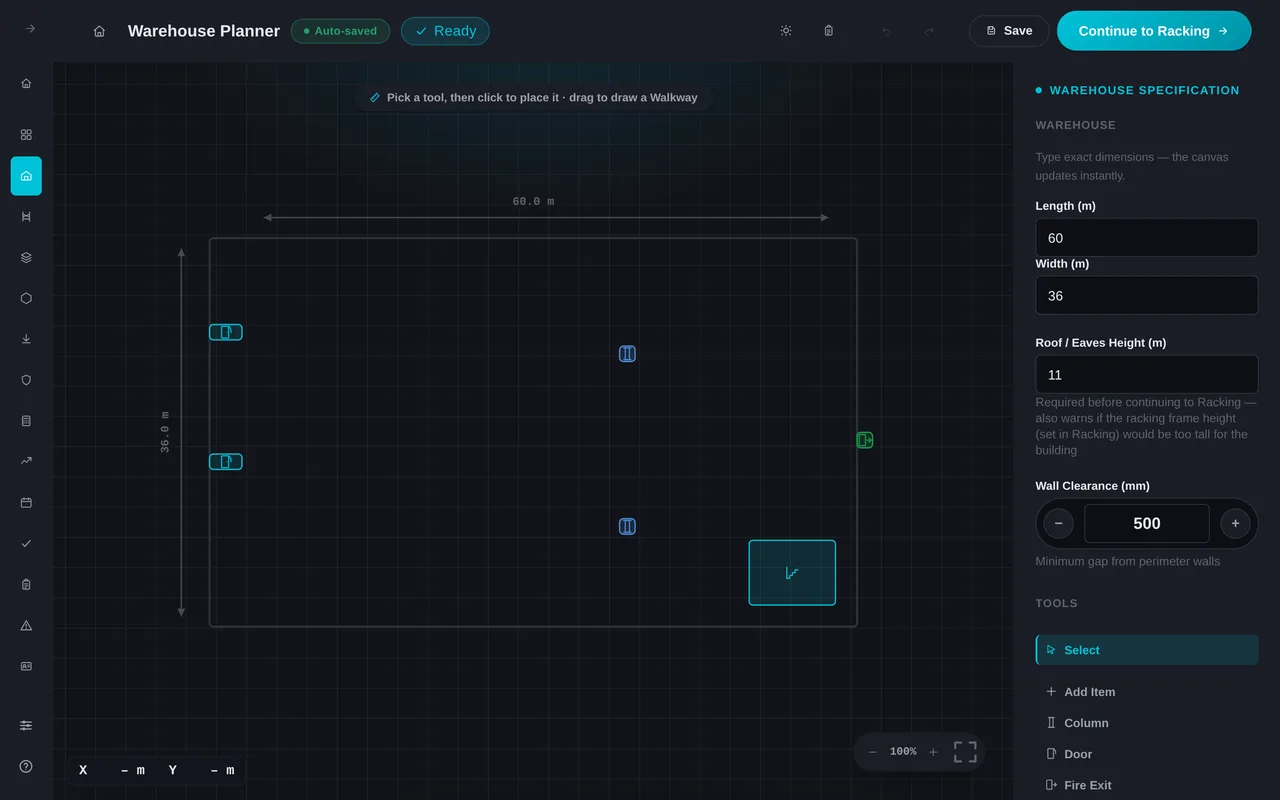The image size is (1280, 800).
Task: Increase wall clearance with plus stepper
Action: [1235, 523]
